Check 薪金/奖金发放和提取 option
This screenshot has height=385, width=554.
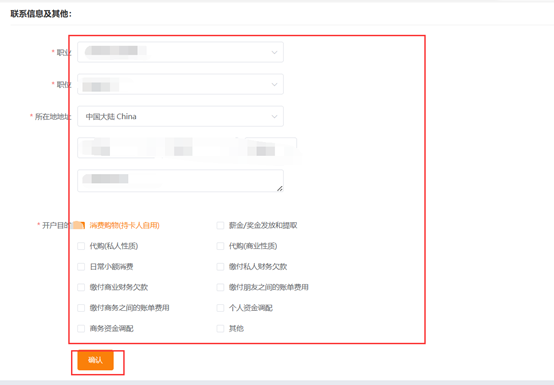[220, 225]
